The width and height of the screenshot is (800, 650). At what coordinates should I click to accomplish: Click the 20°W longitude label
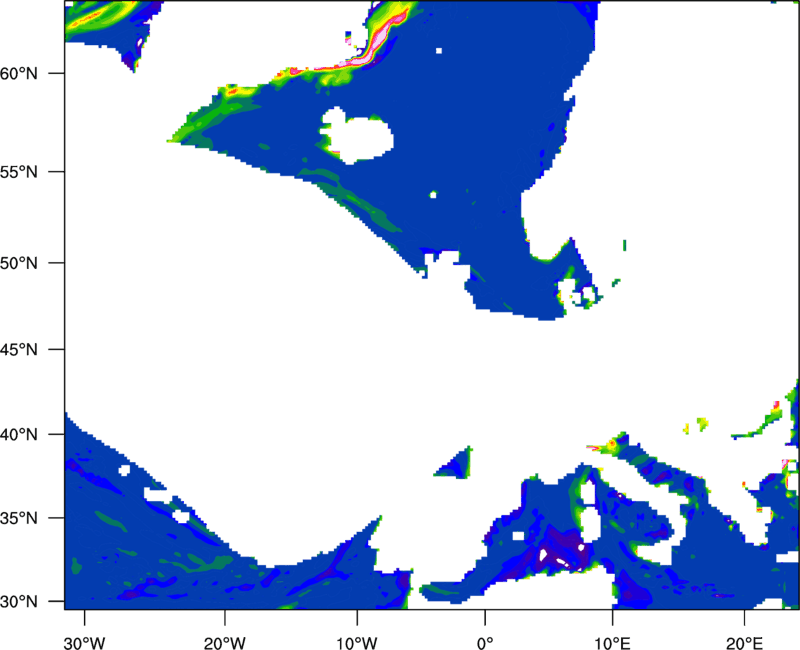click(x=224, y=643)
